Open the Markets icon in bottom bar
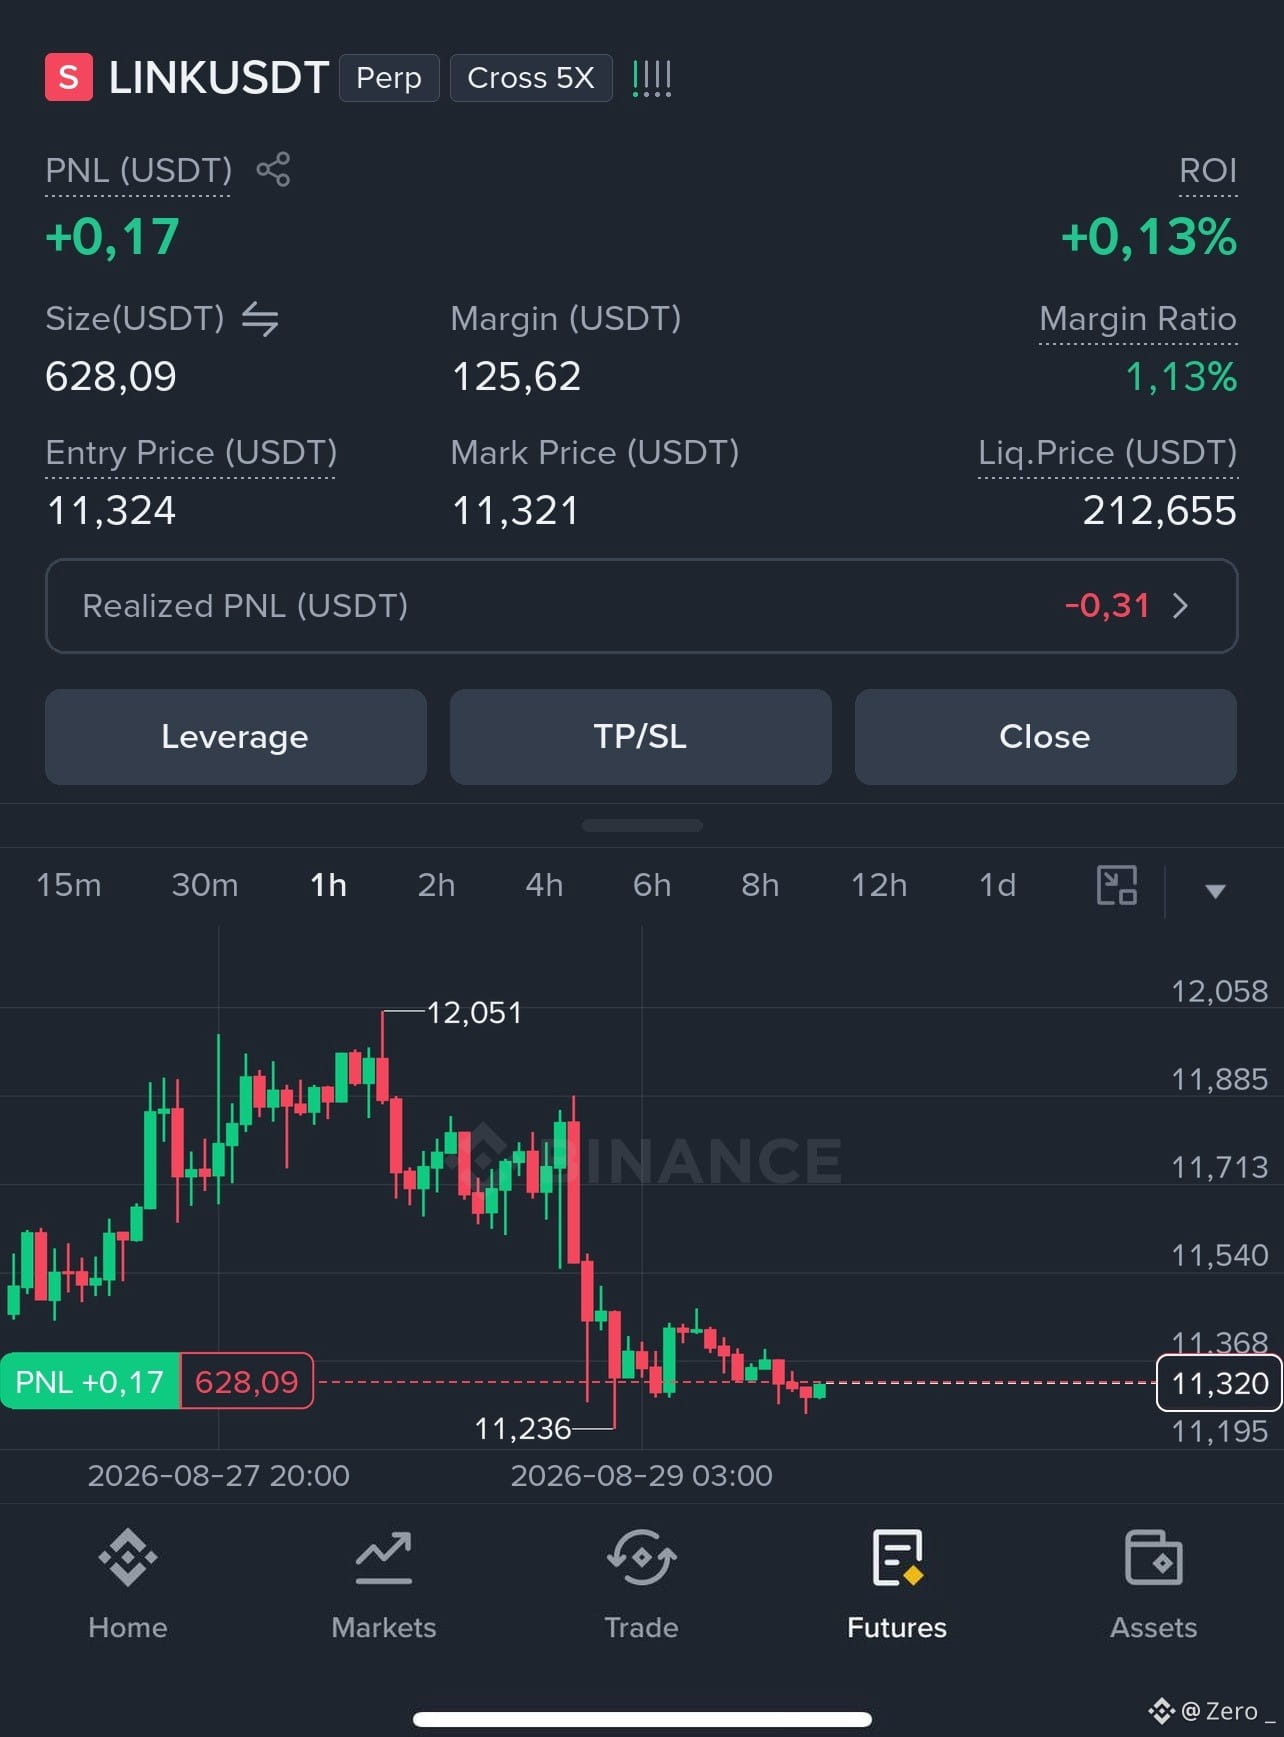 coord(384,1557)
